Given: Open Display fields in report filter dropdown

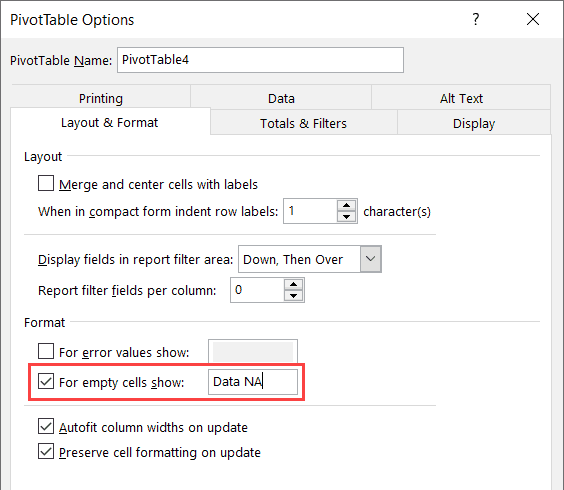Looking at the screenshot, I should [x=370, y=259].
